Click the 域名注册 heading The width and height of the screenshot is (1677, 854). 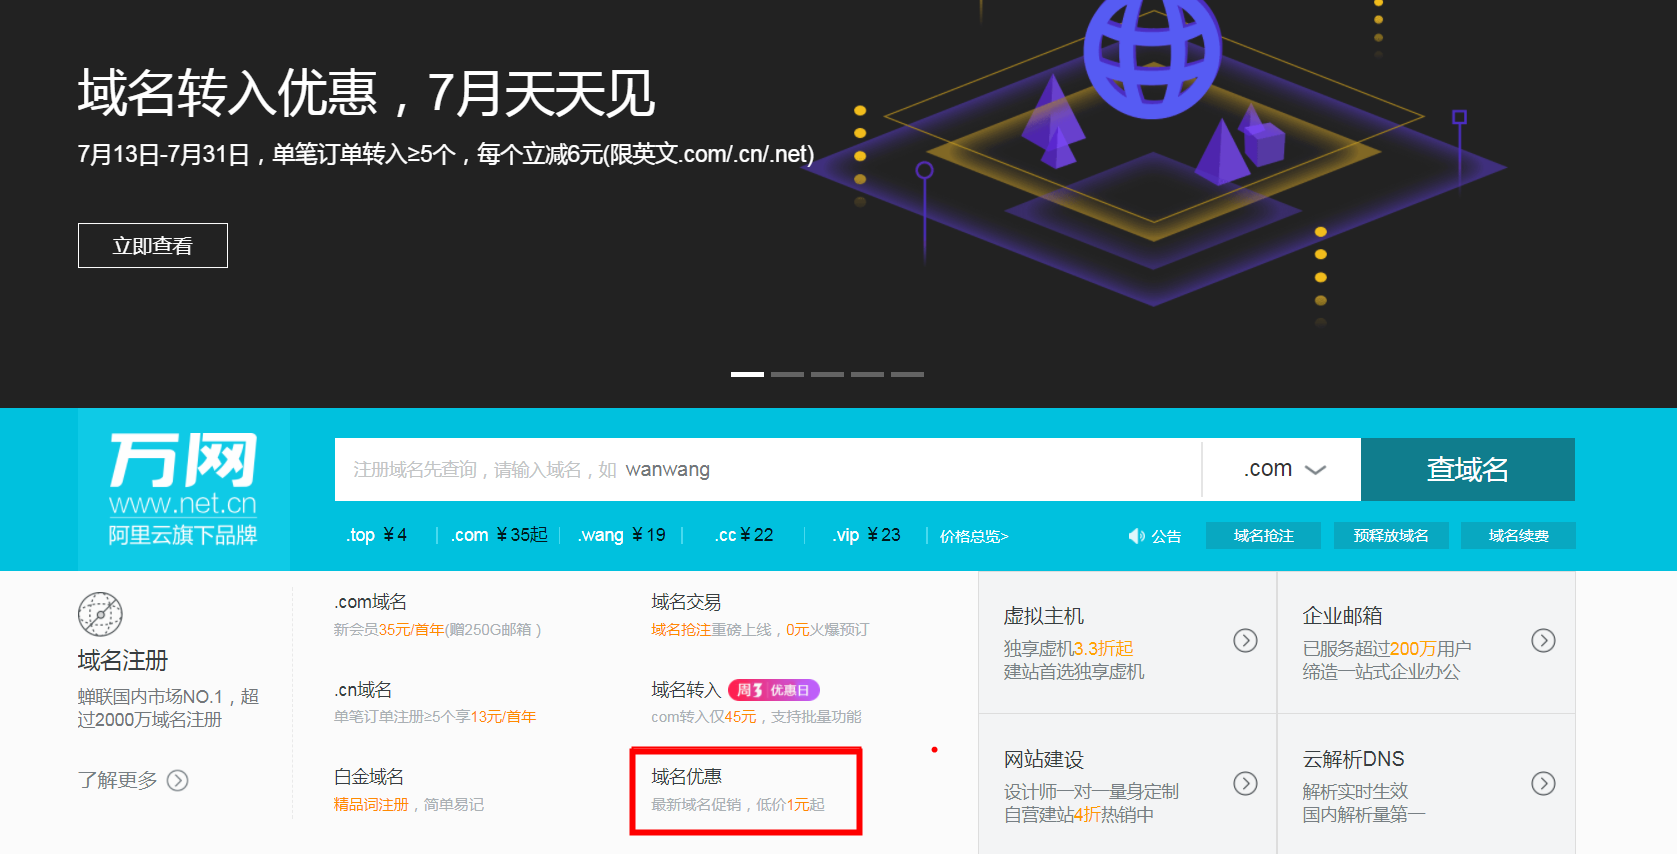click(x=123, y=661)
